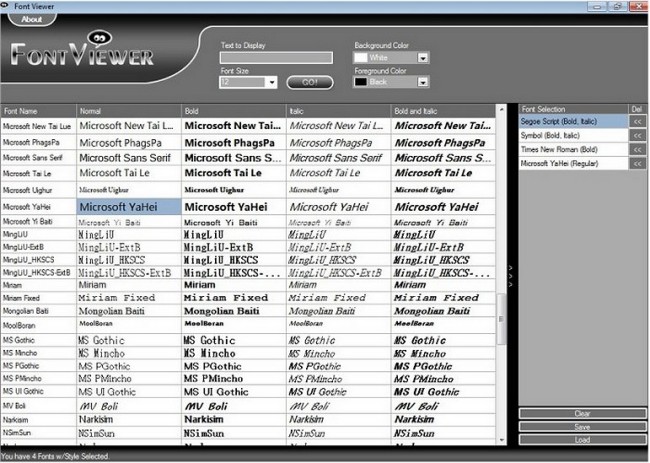Select the Normal MS Gothic sample
The height and width of the screenshot is (463, 650).
(x=129, y=340)
